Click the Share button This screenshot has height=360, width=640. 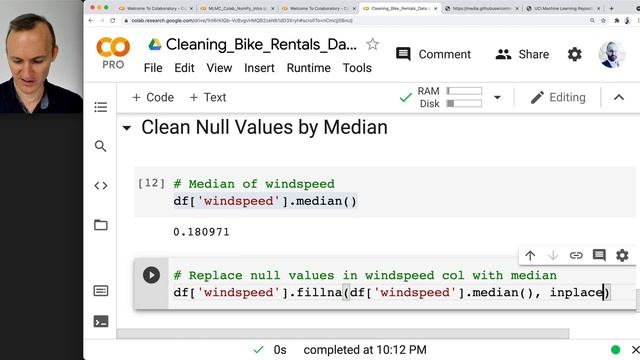pos(522,54)
